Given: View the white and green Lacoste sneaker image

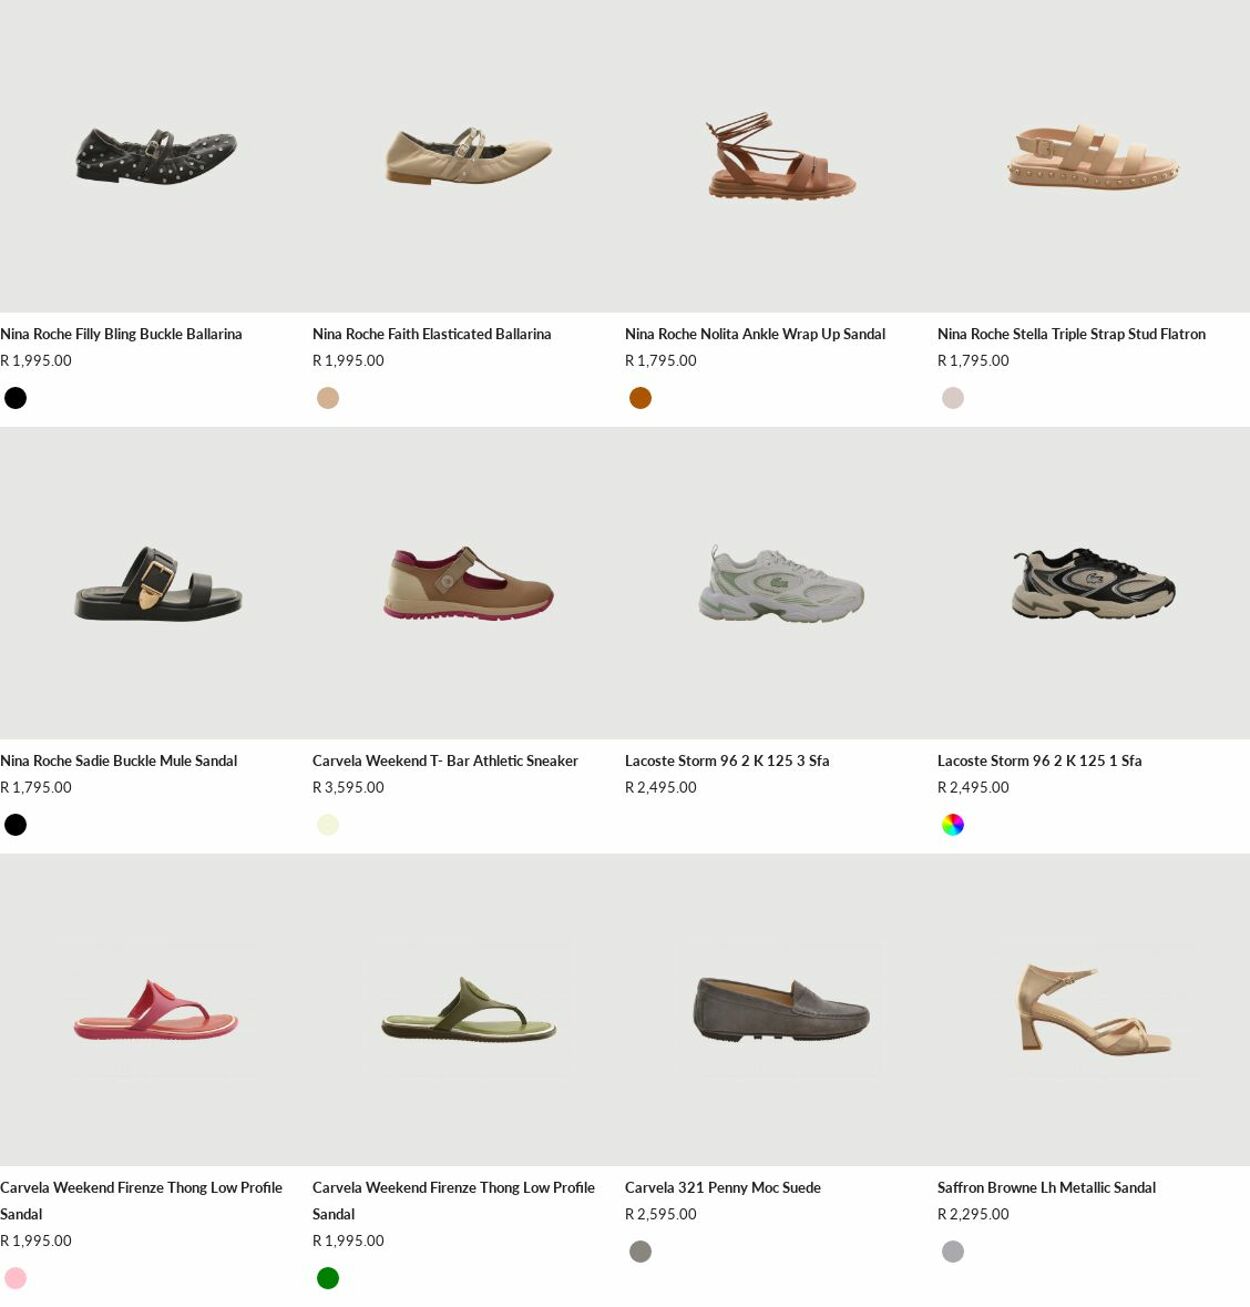Looking at the screenshot, I should tap(781, 583).
